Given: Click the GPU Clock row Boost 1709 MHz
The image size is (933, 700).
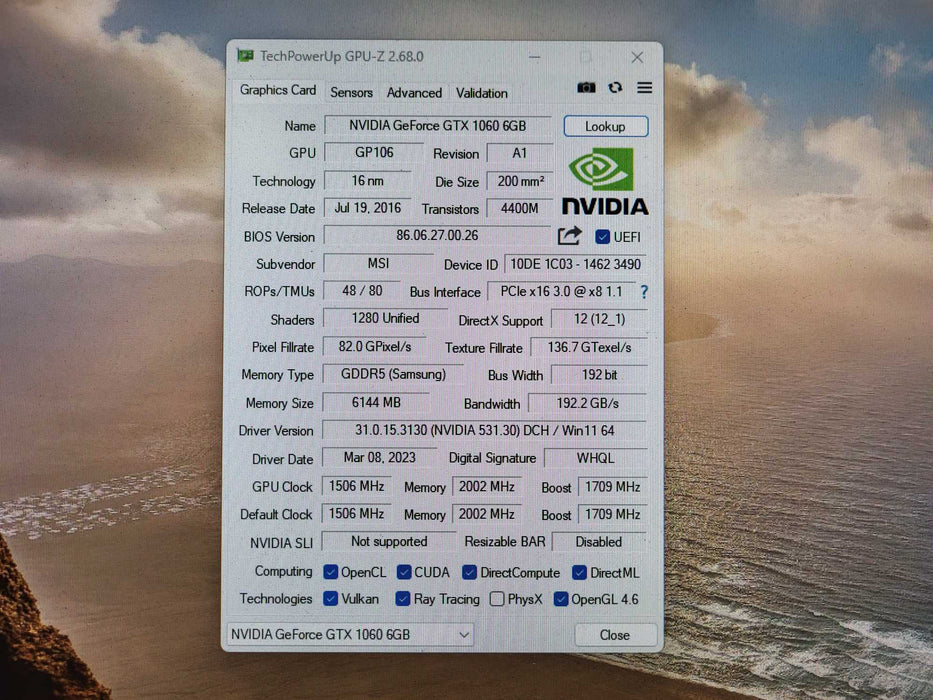Looking at the screenshot, I should coord(612,486).
